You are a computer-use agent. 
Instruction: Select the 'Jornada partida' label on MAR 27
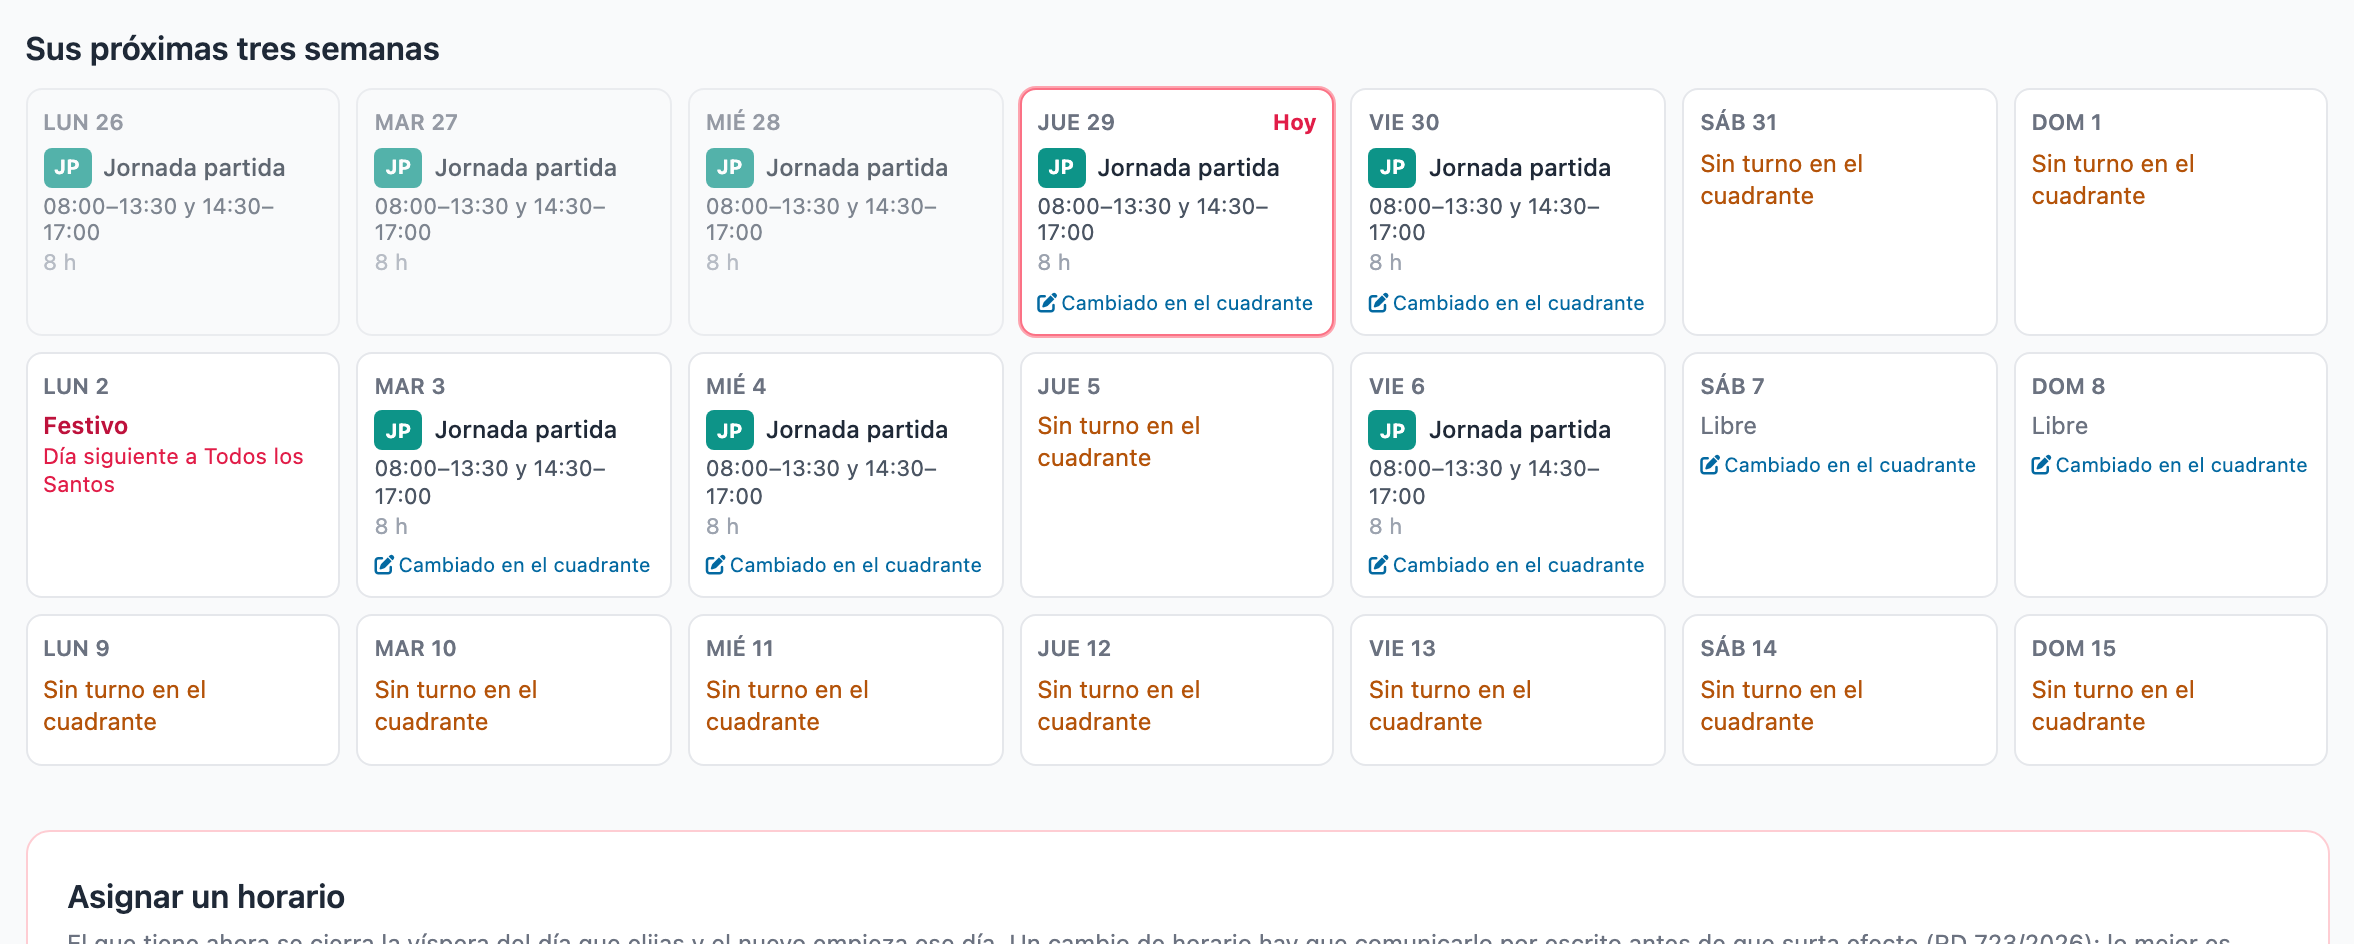[x=526, y=168]
